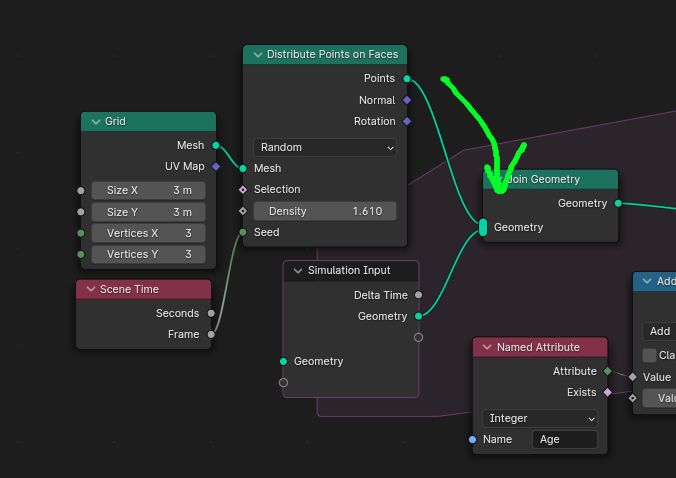Image resolution: width=676 pixels, height=478 pixels.
Task: Open the Integer data type dropdown
Action: pos(540,419)
